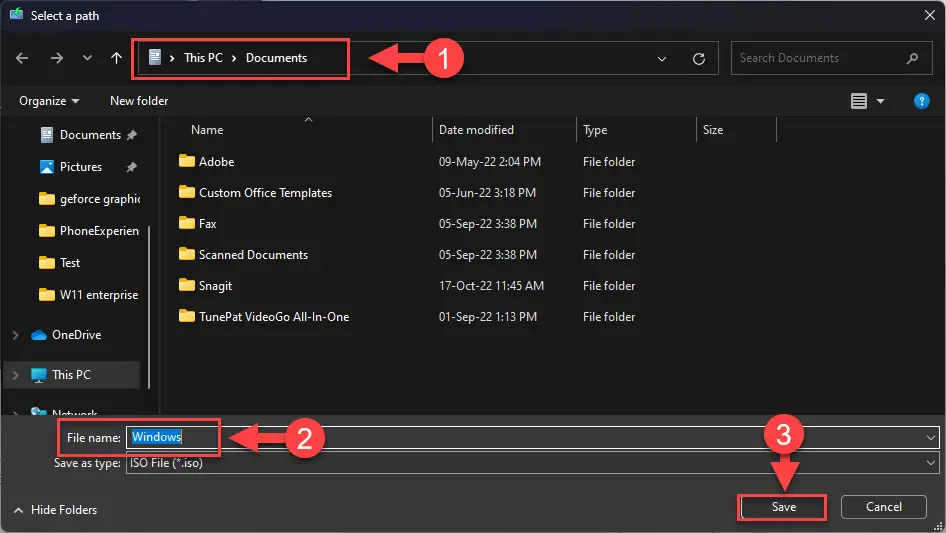This screenshot has width=946, height=533.
Task: Click the Adobe folder icon
Action: click(187, 161)
